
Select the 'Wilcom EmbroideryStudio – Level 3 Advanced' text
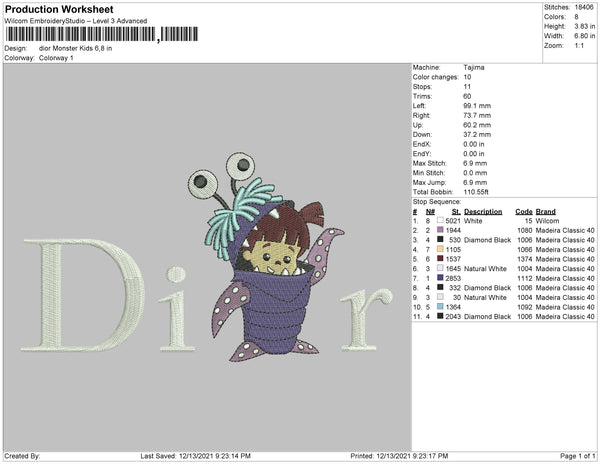pyautogui.click(x=76, y=21)
